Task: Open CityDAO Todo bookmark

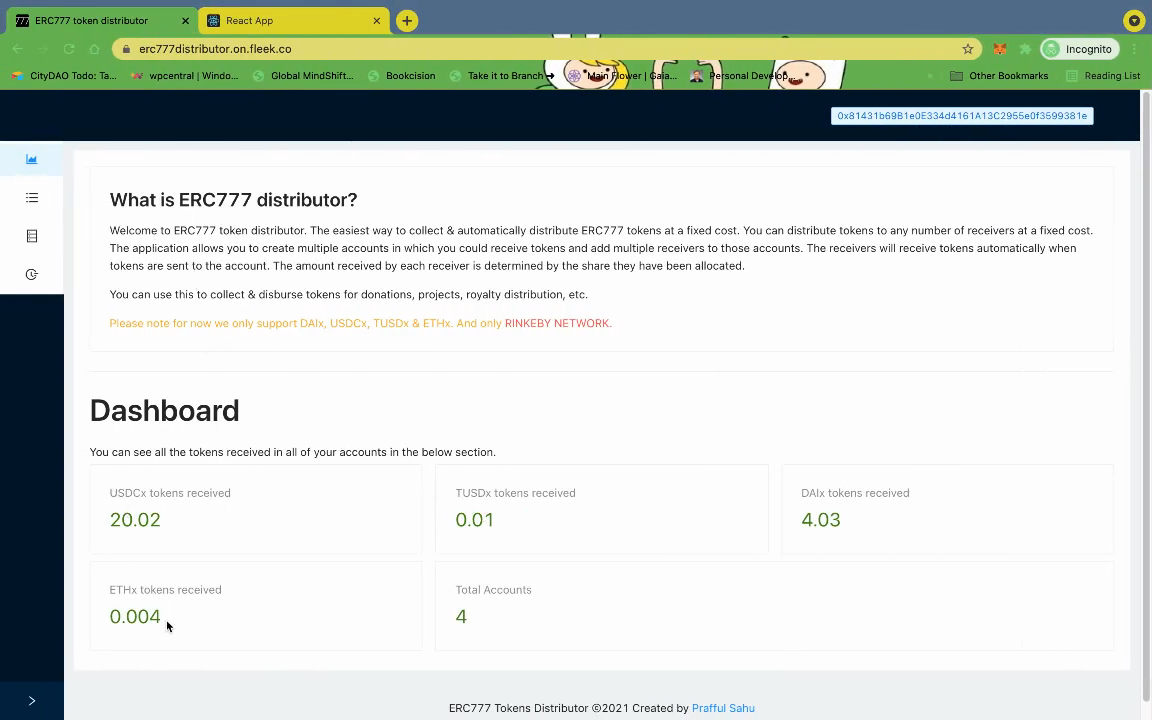Action: (x=64, y=76)
